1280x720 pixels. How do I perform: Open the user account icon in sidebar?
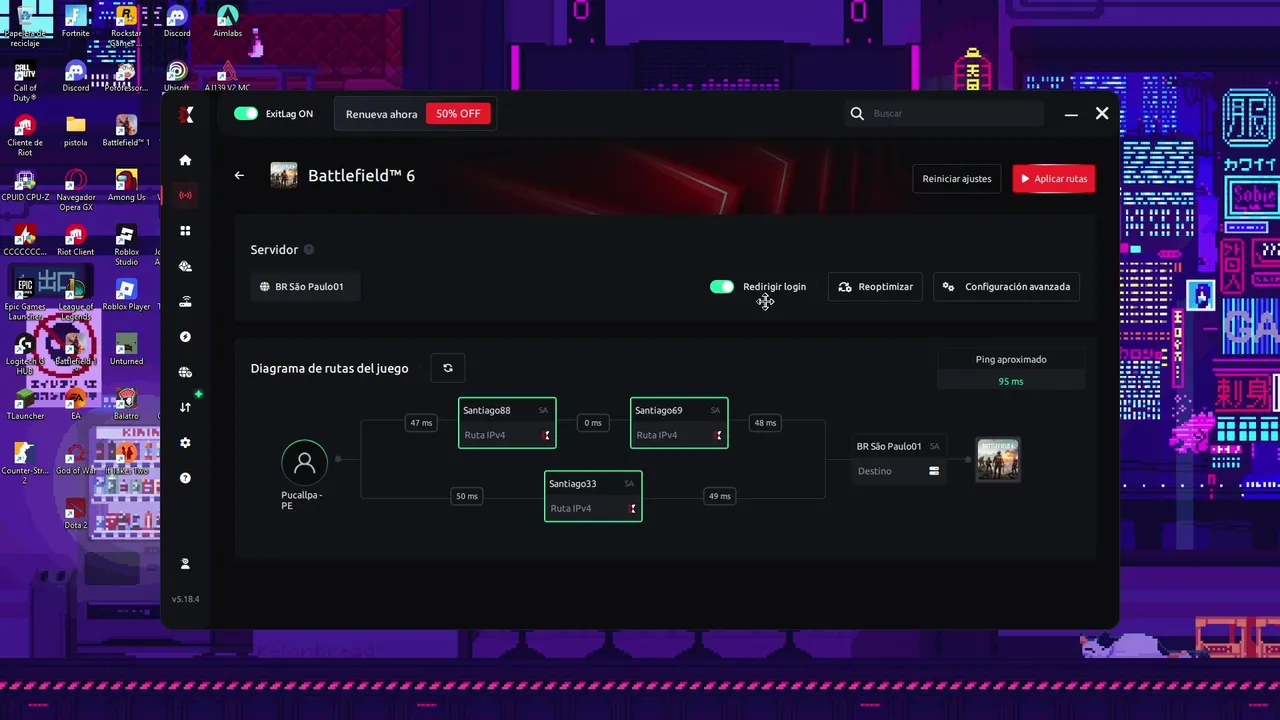(185, 564)
